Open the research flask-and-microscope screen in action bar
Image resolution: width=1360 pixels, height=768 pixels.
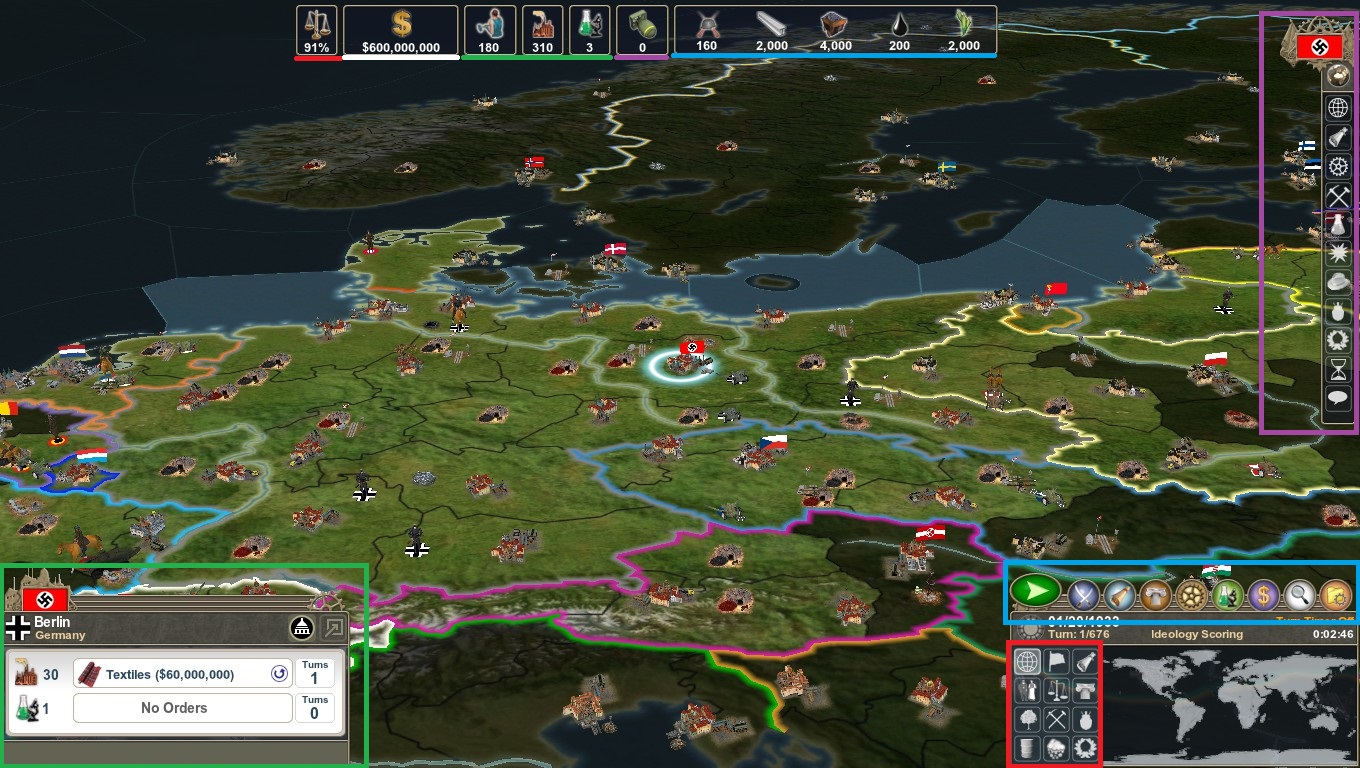(1228, 595)
